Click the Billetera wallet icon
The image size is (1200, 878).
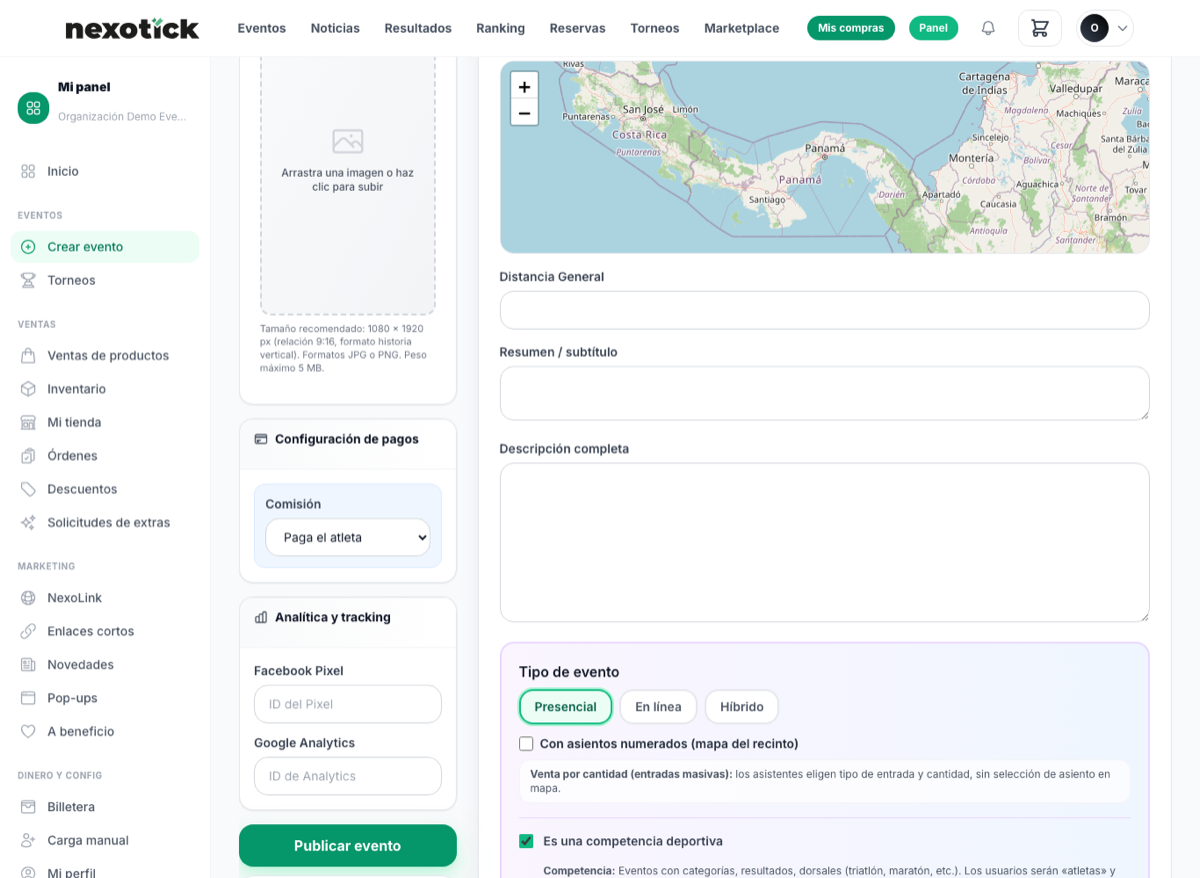(28, 807)
